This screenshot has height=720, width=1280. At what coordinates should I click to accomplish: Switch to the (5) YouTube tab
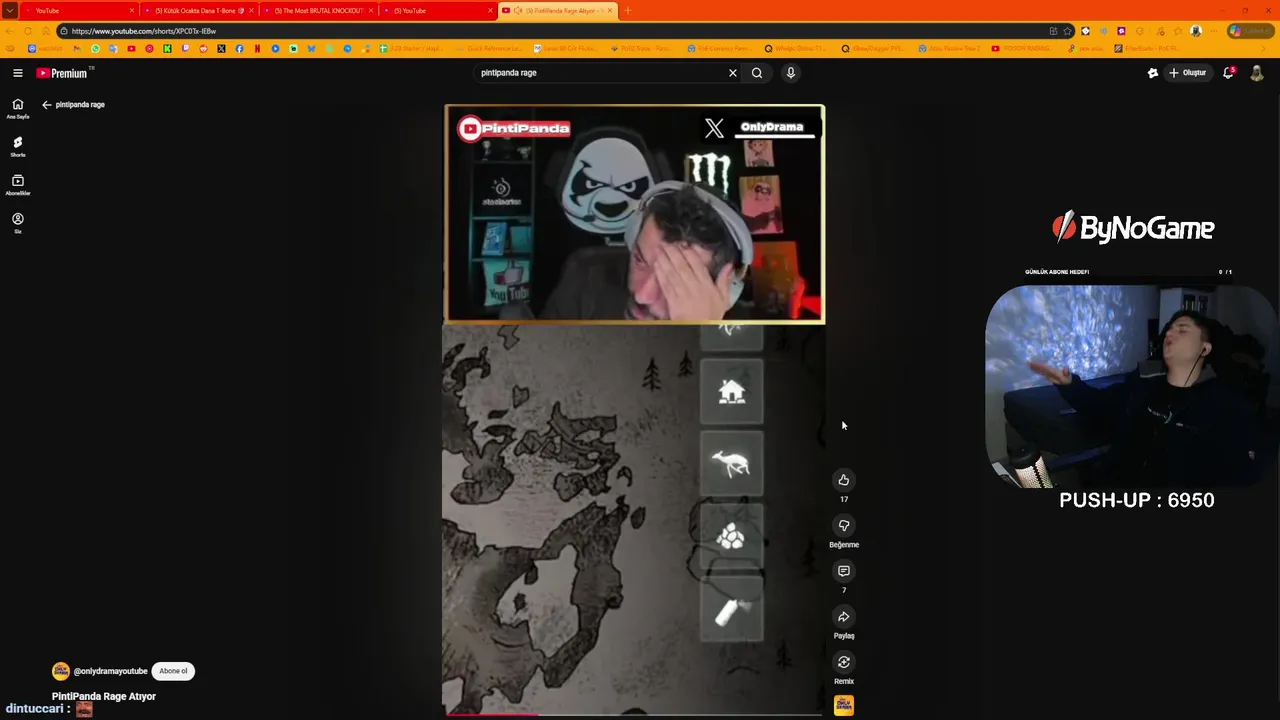[x=437, y=10]
